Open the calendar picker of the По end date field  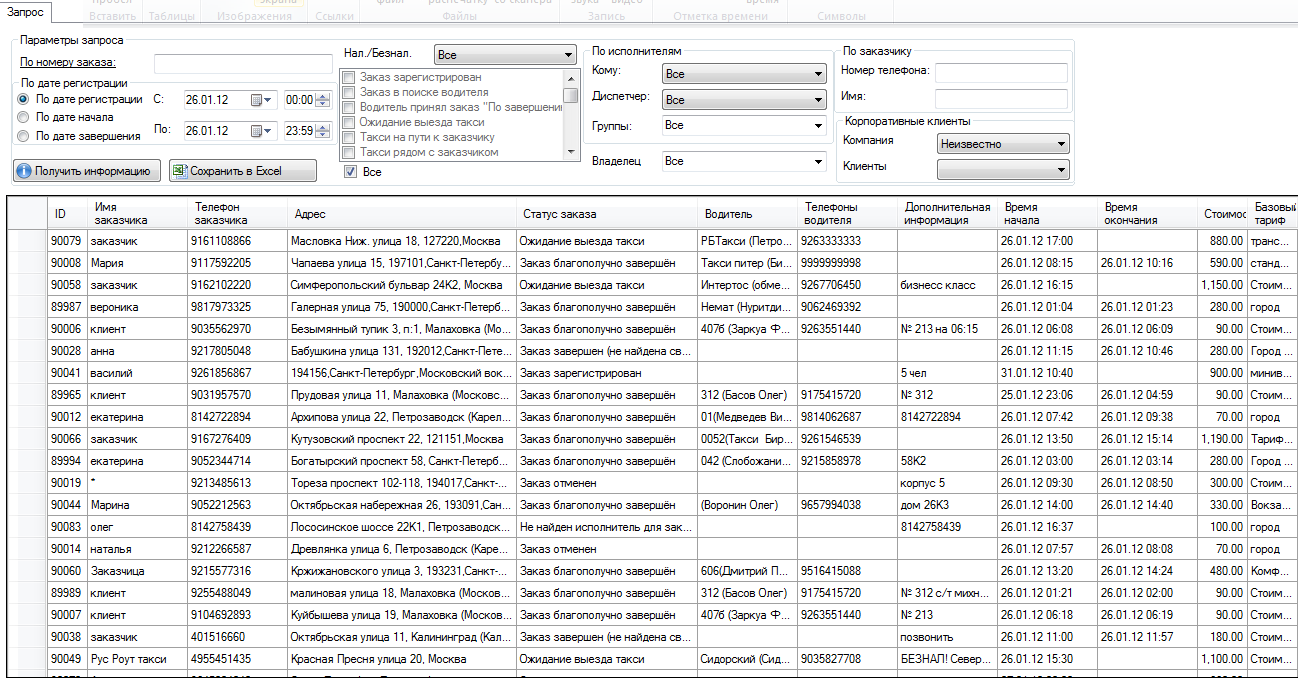262,130
